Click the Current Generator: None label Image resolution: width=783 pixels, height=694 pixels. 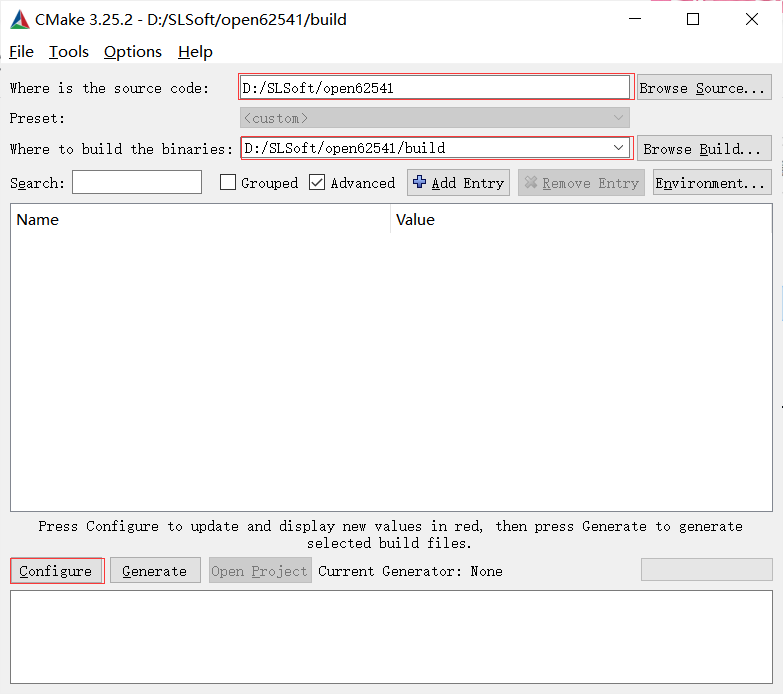point(410,571)
